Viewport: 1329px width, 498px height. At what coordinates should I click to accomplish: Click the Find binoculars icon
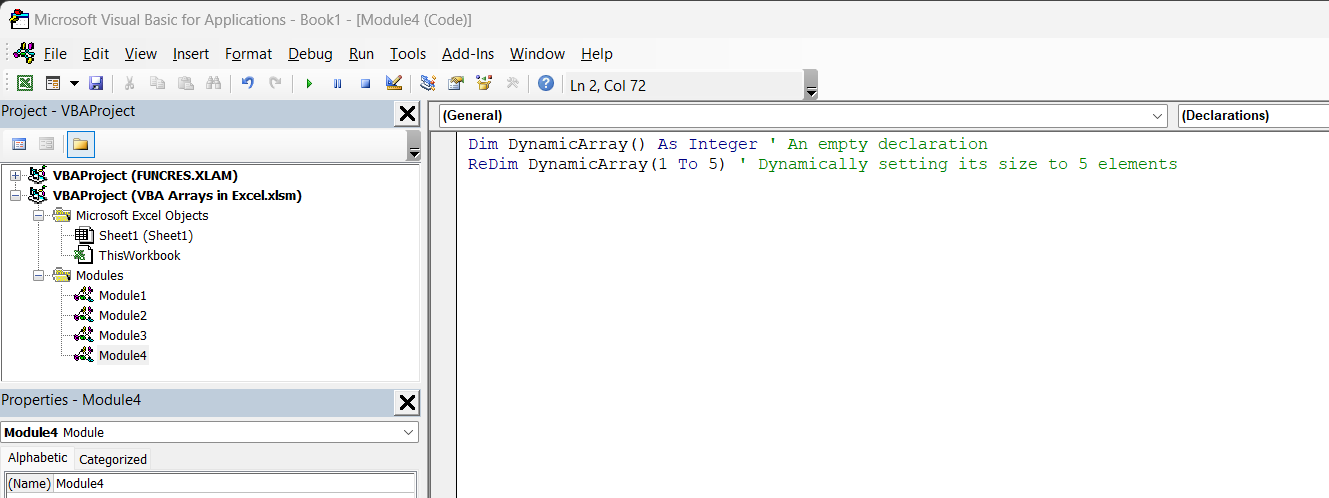213,84
